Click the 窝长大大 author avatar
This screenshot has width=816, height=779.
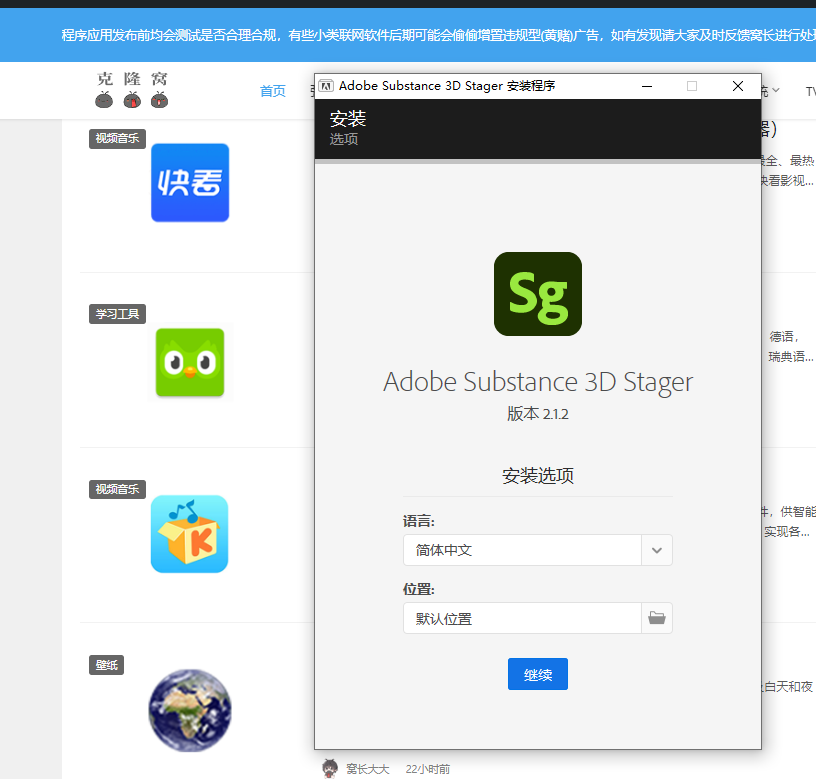(329, 769)
